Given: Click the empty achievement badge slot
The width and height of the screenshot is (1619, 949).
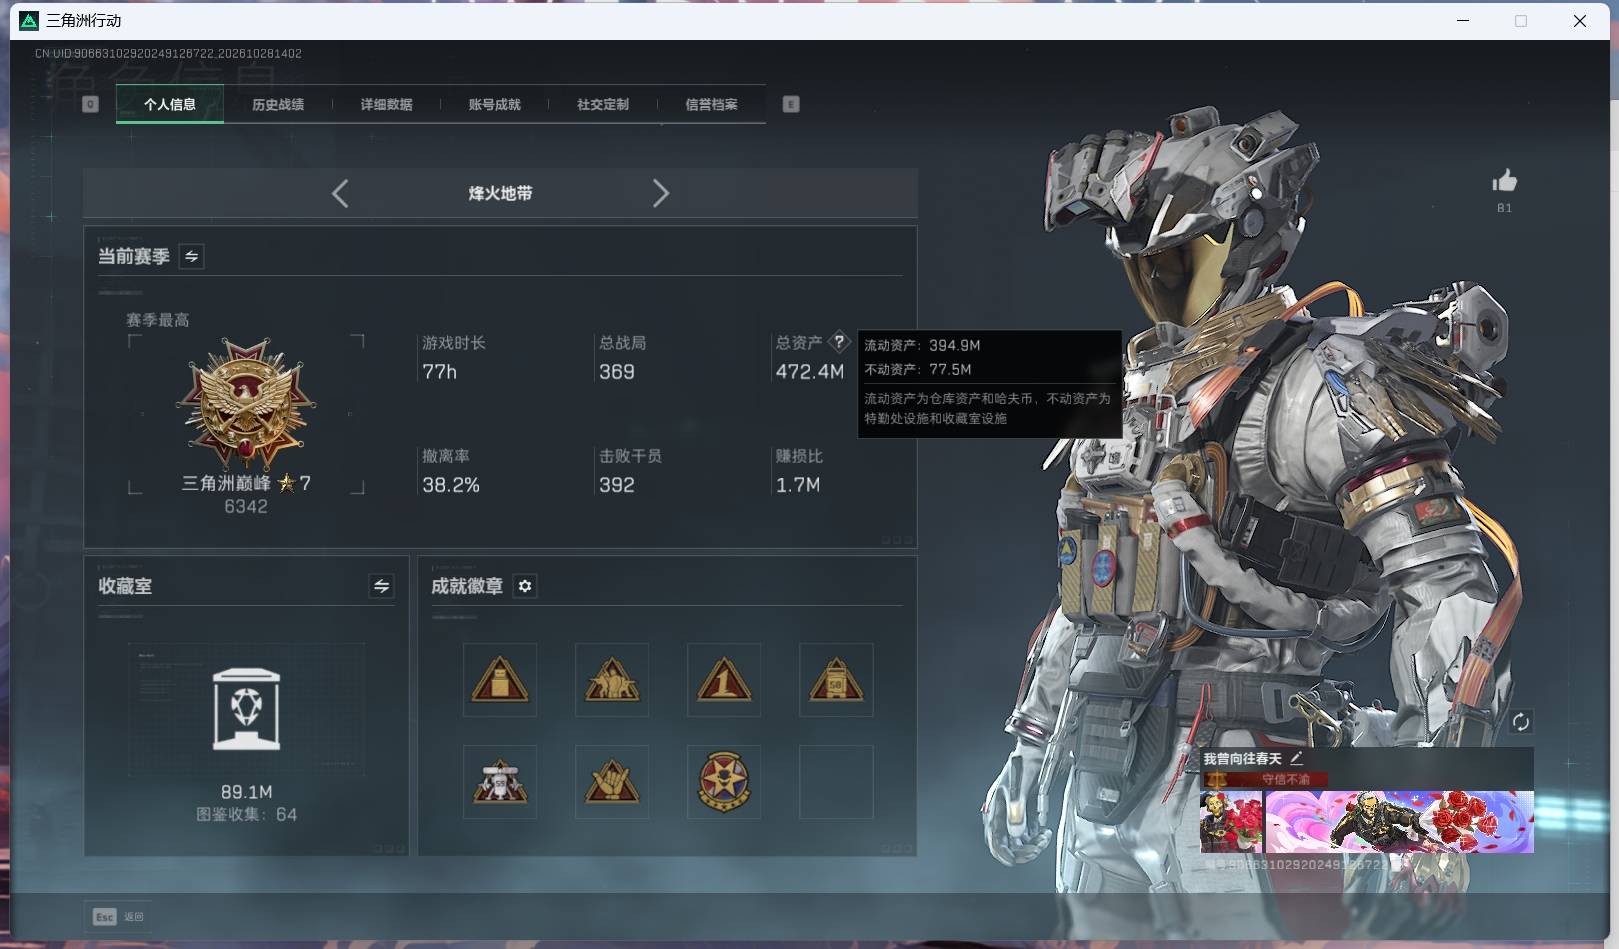Looking at the screenshot, I should coord(836,781).
